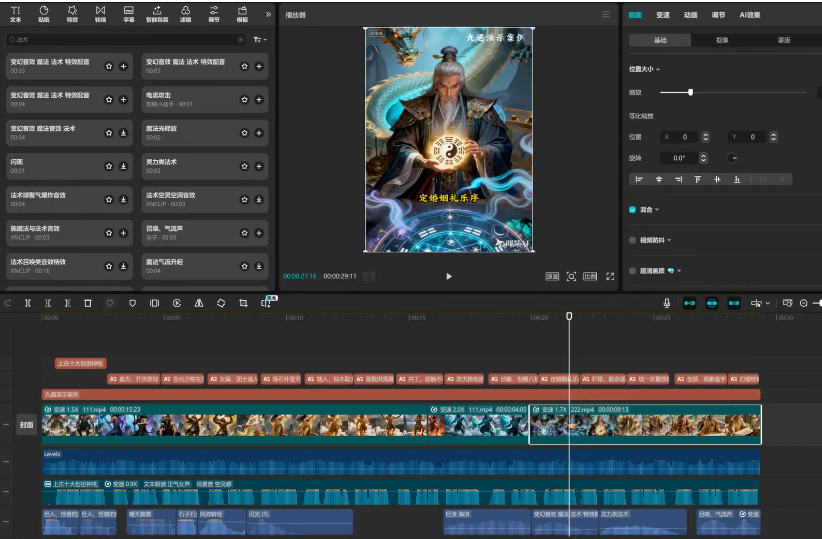The height and width of the screenshot is (539, 822).
Task: Open the 转场 transitions panel
Action: pyautogui.click(x=100, y=13)
